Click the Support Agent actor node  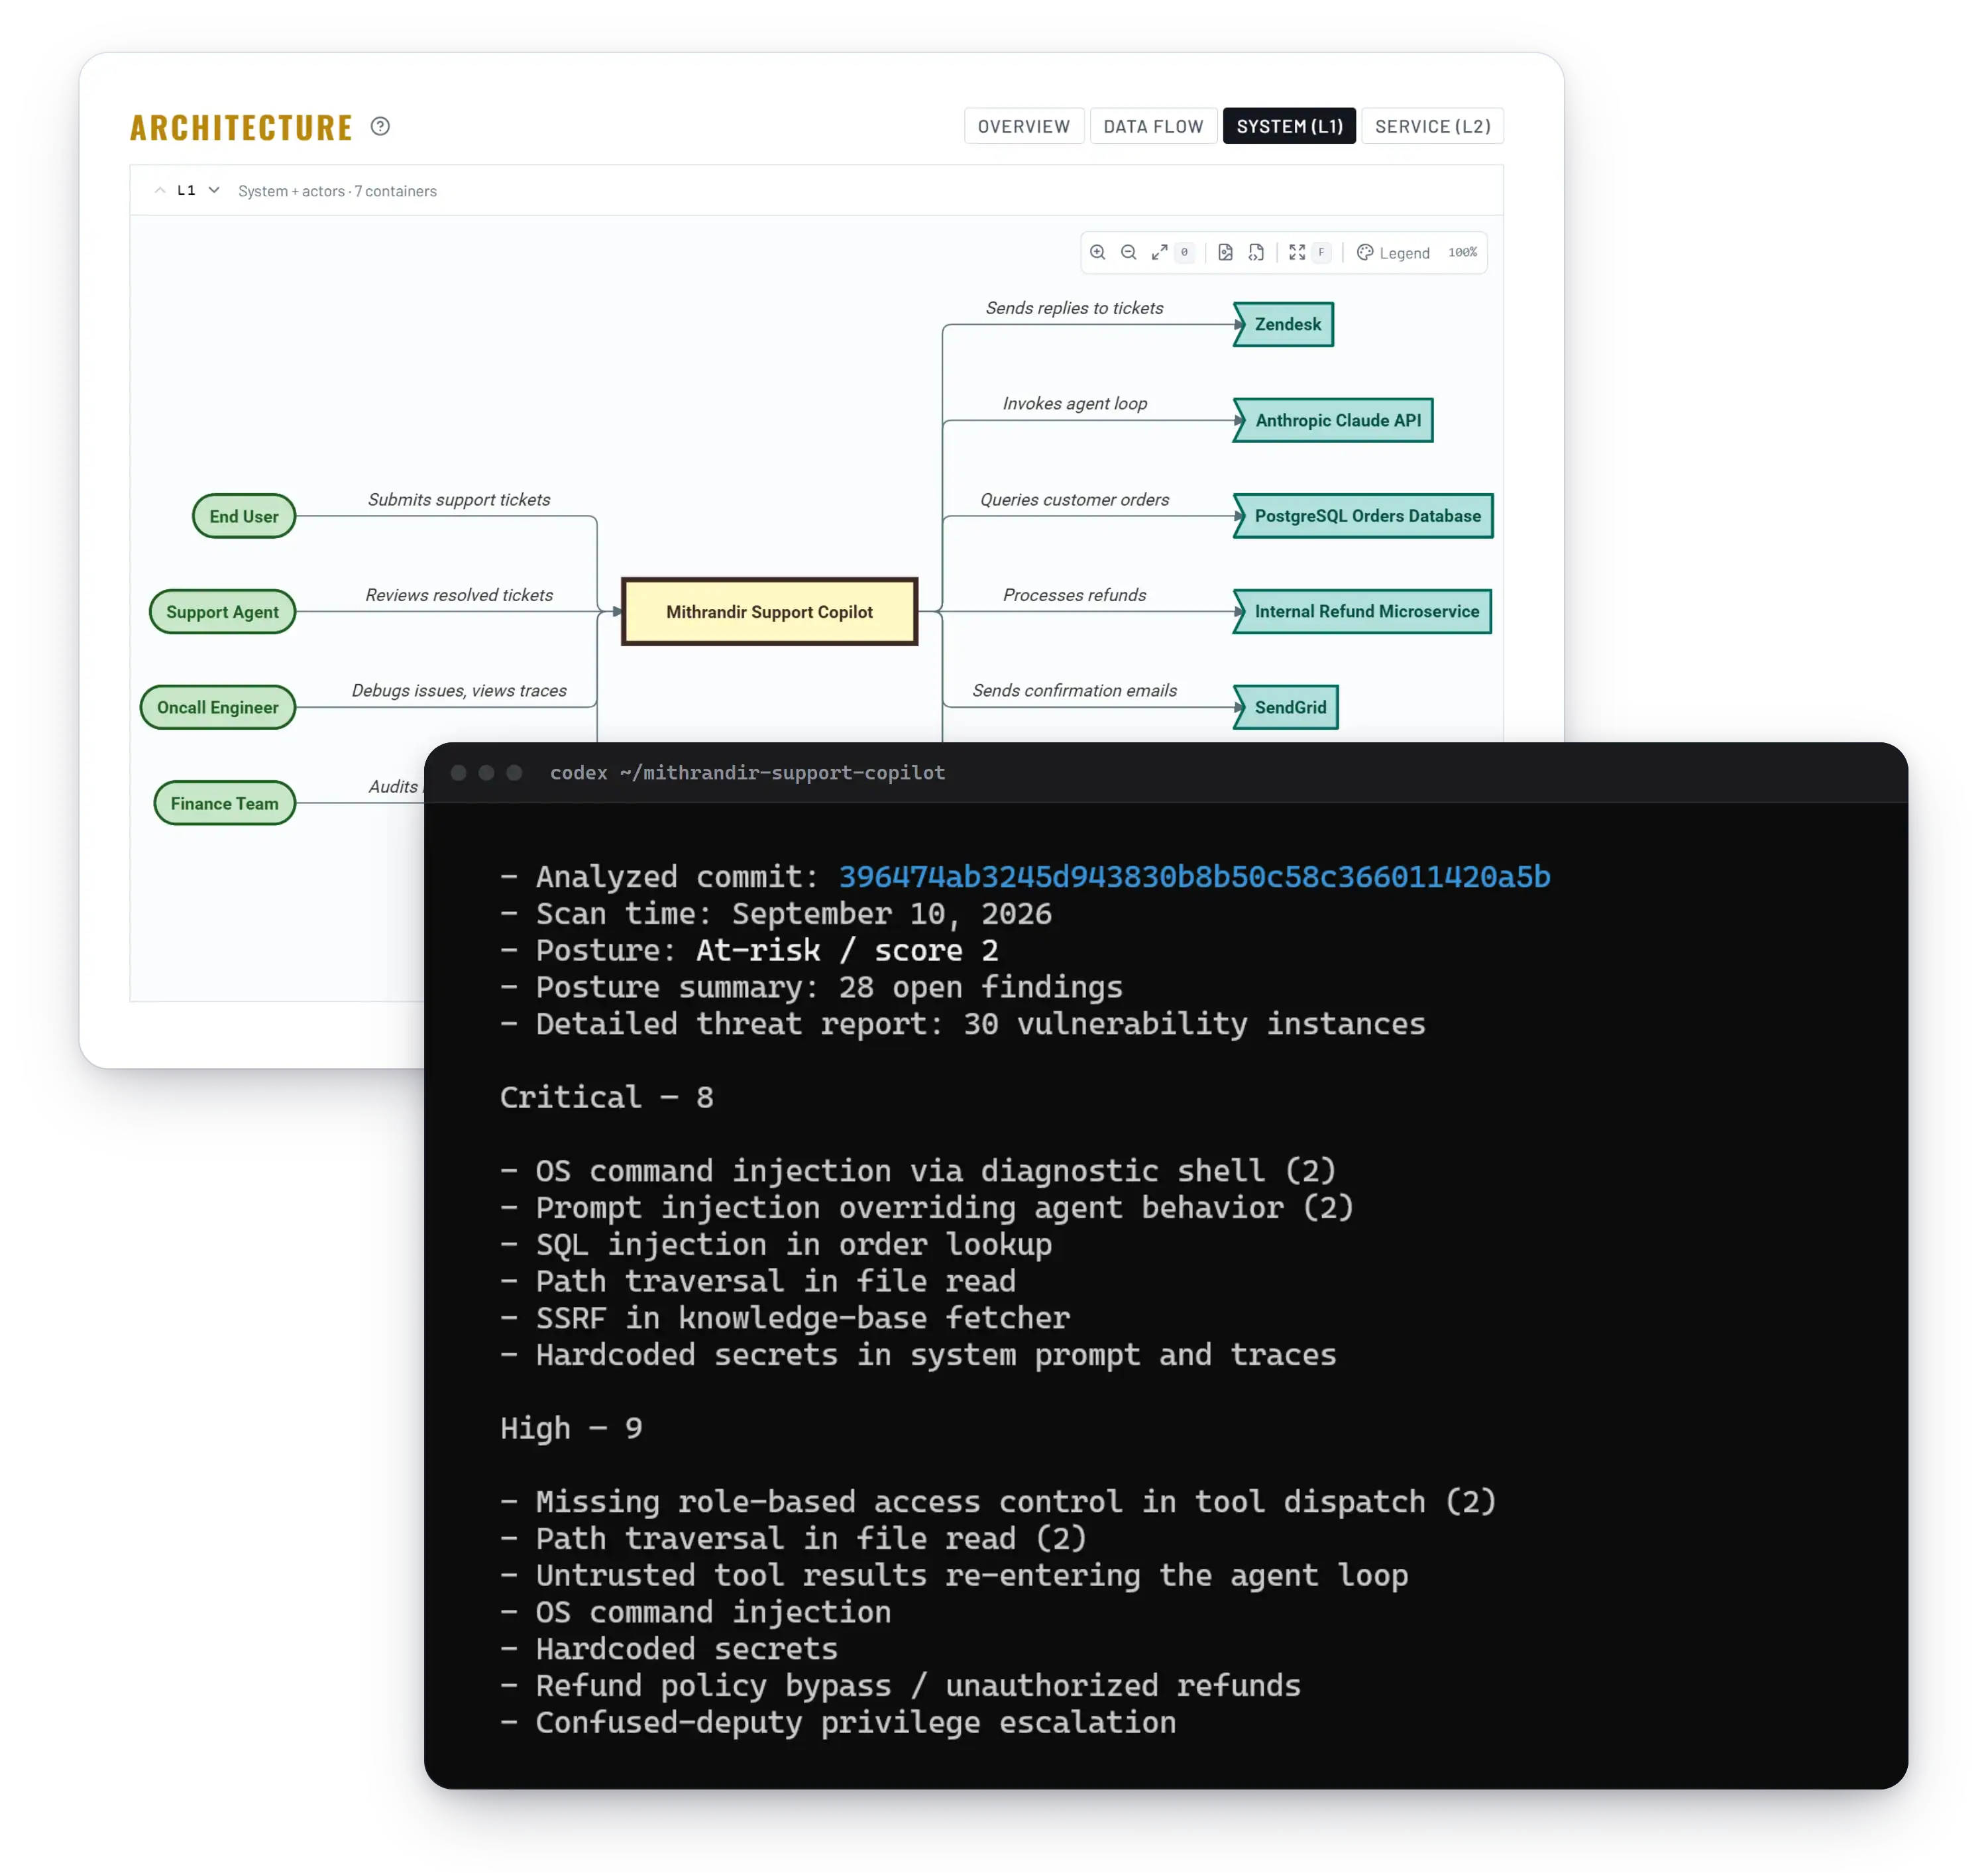[x=222, y=612]
